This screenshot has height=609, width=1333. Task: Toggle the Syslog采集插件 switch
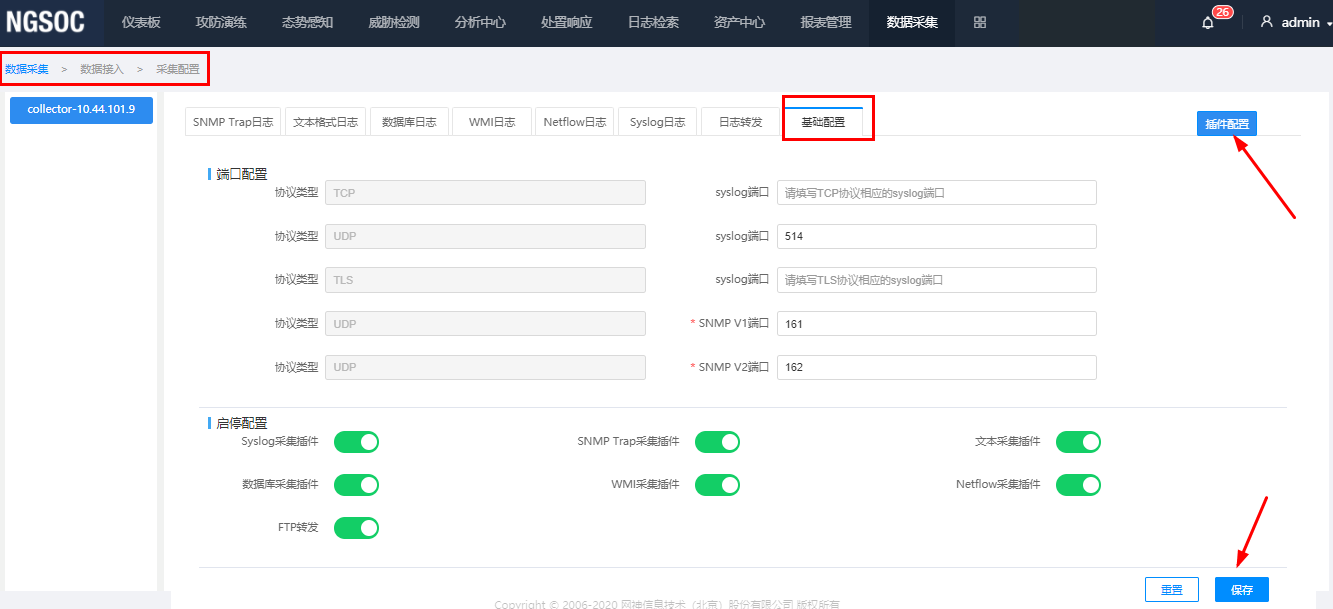coord(356,442)
